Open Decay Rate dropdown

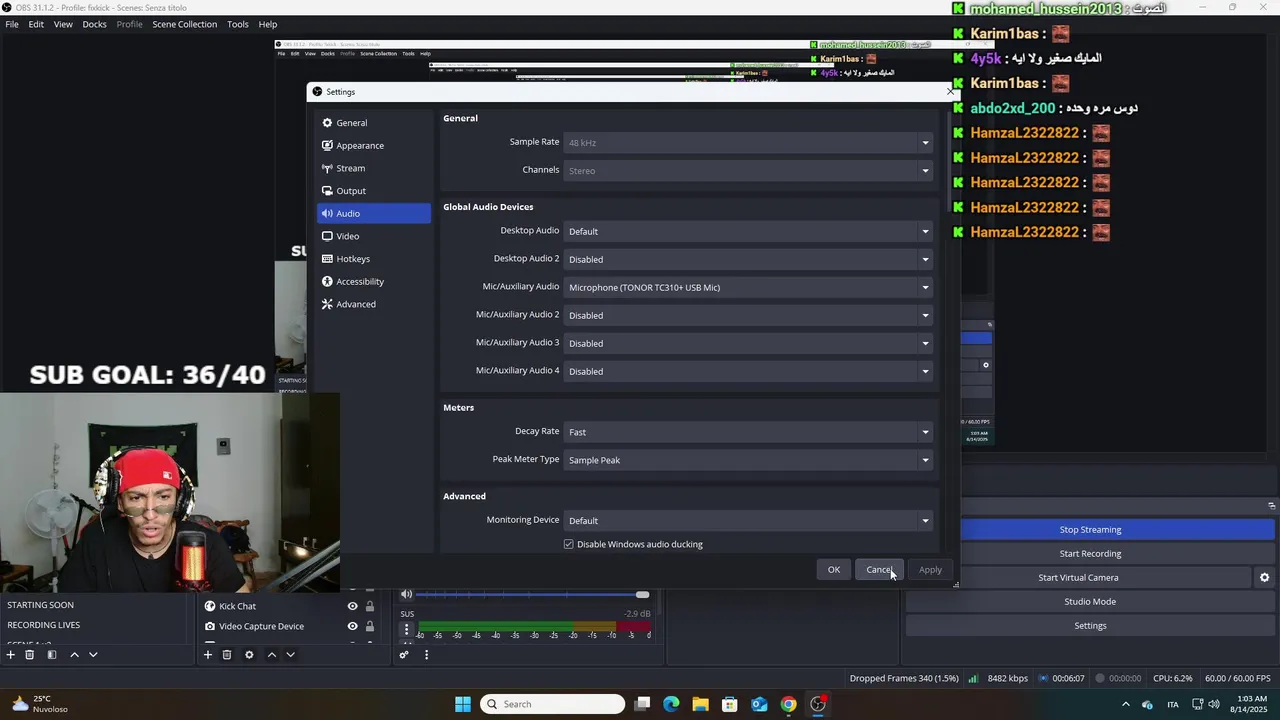749,432
